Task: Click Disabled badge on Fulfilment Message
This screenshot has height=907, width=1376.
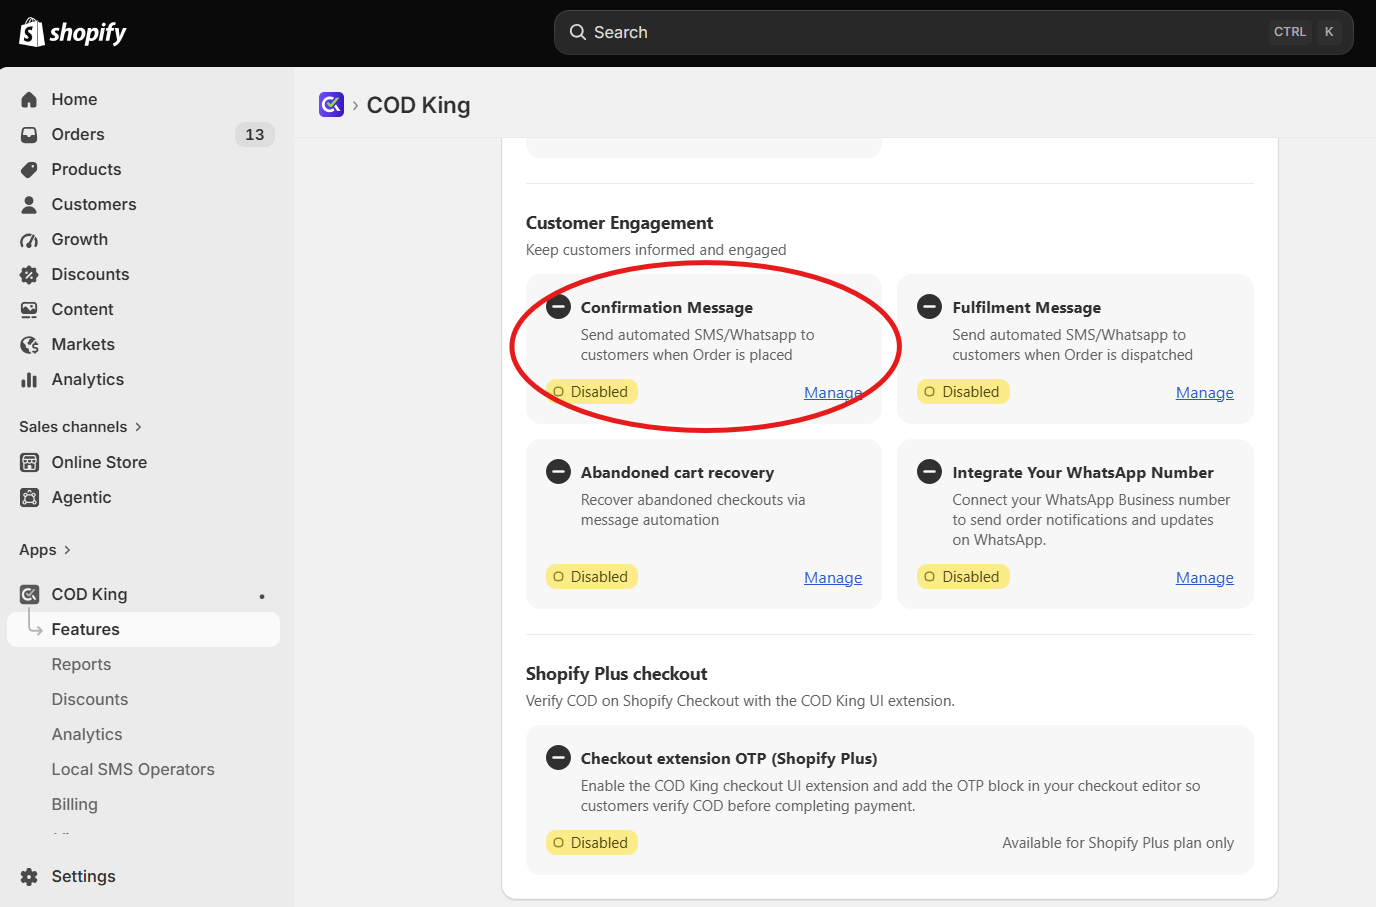Action: point(963,392)
